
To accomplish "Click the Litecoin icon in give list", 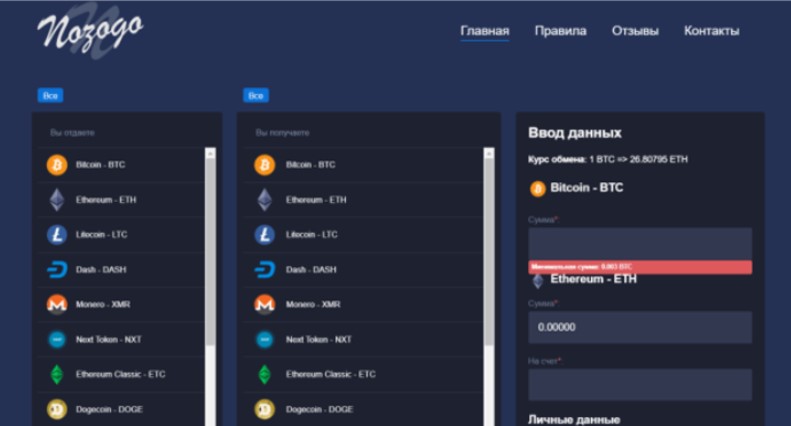I will click(x=57, y=235).
